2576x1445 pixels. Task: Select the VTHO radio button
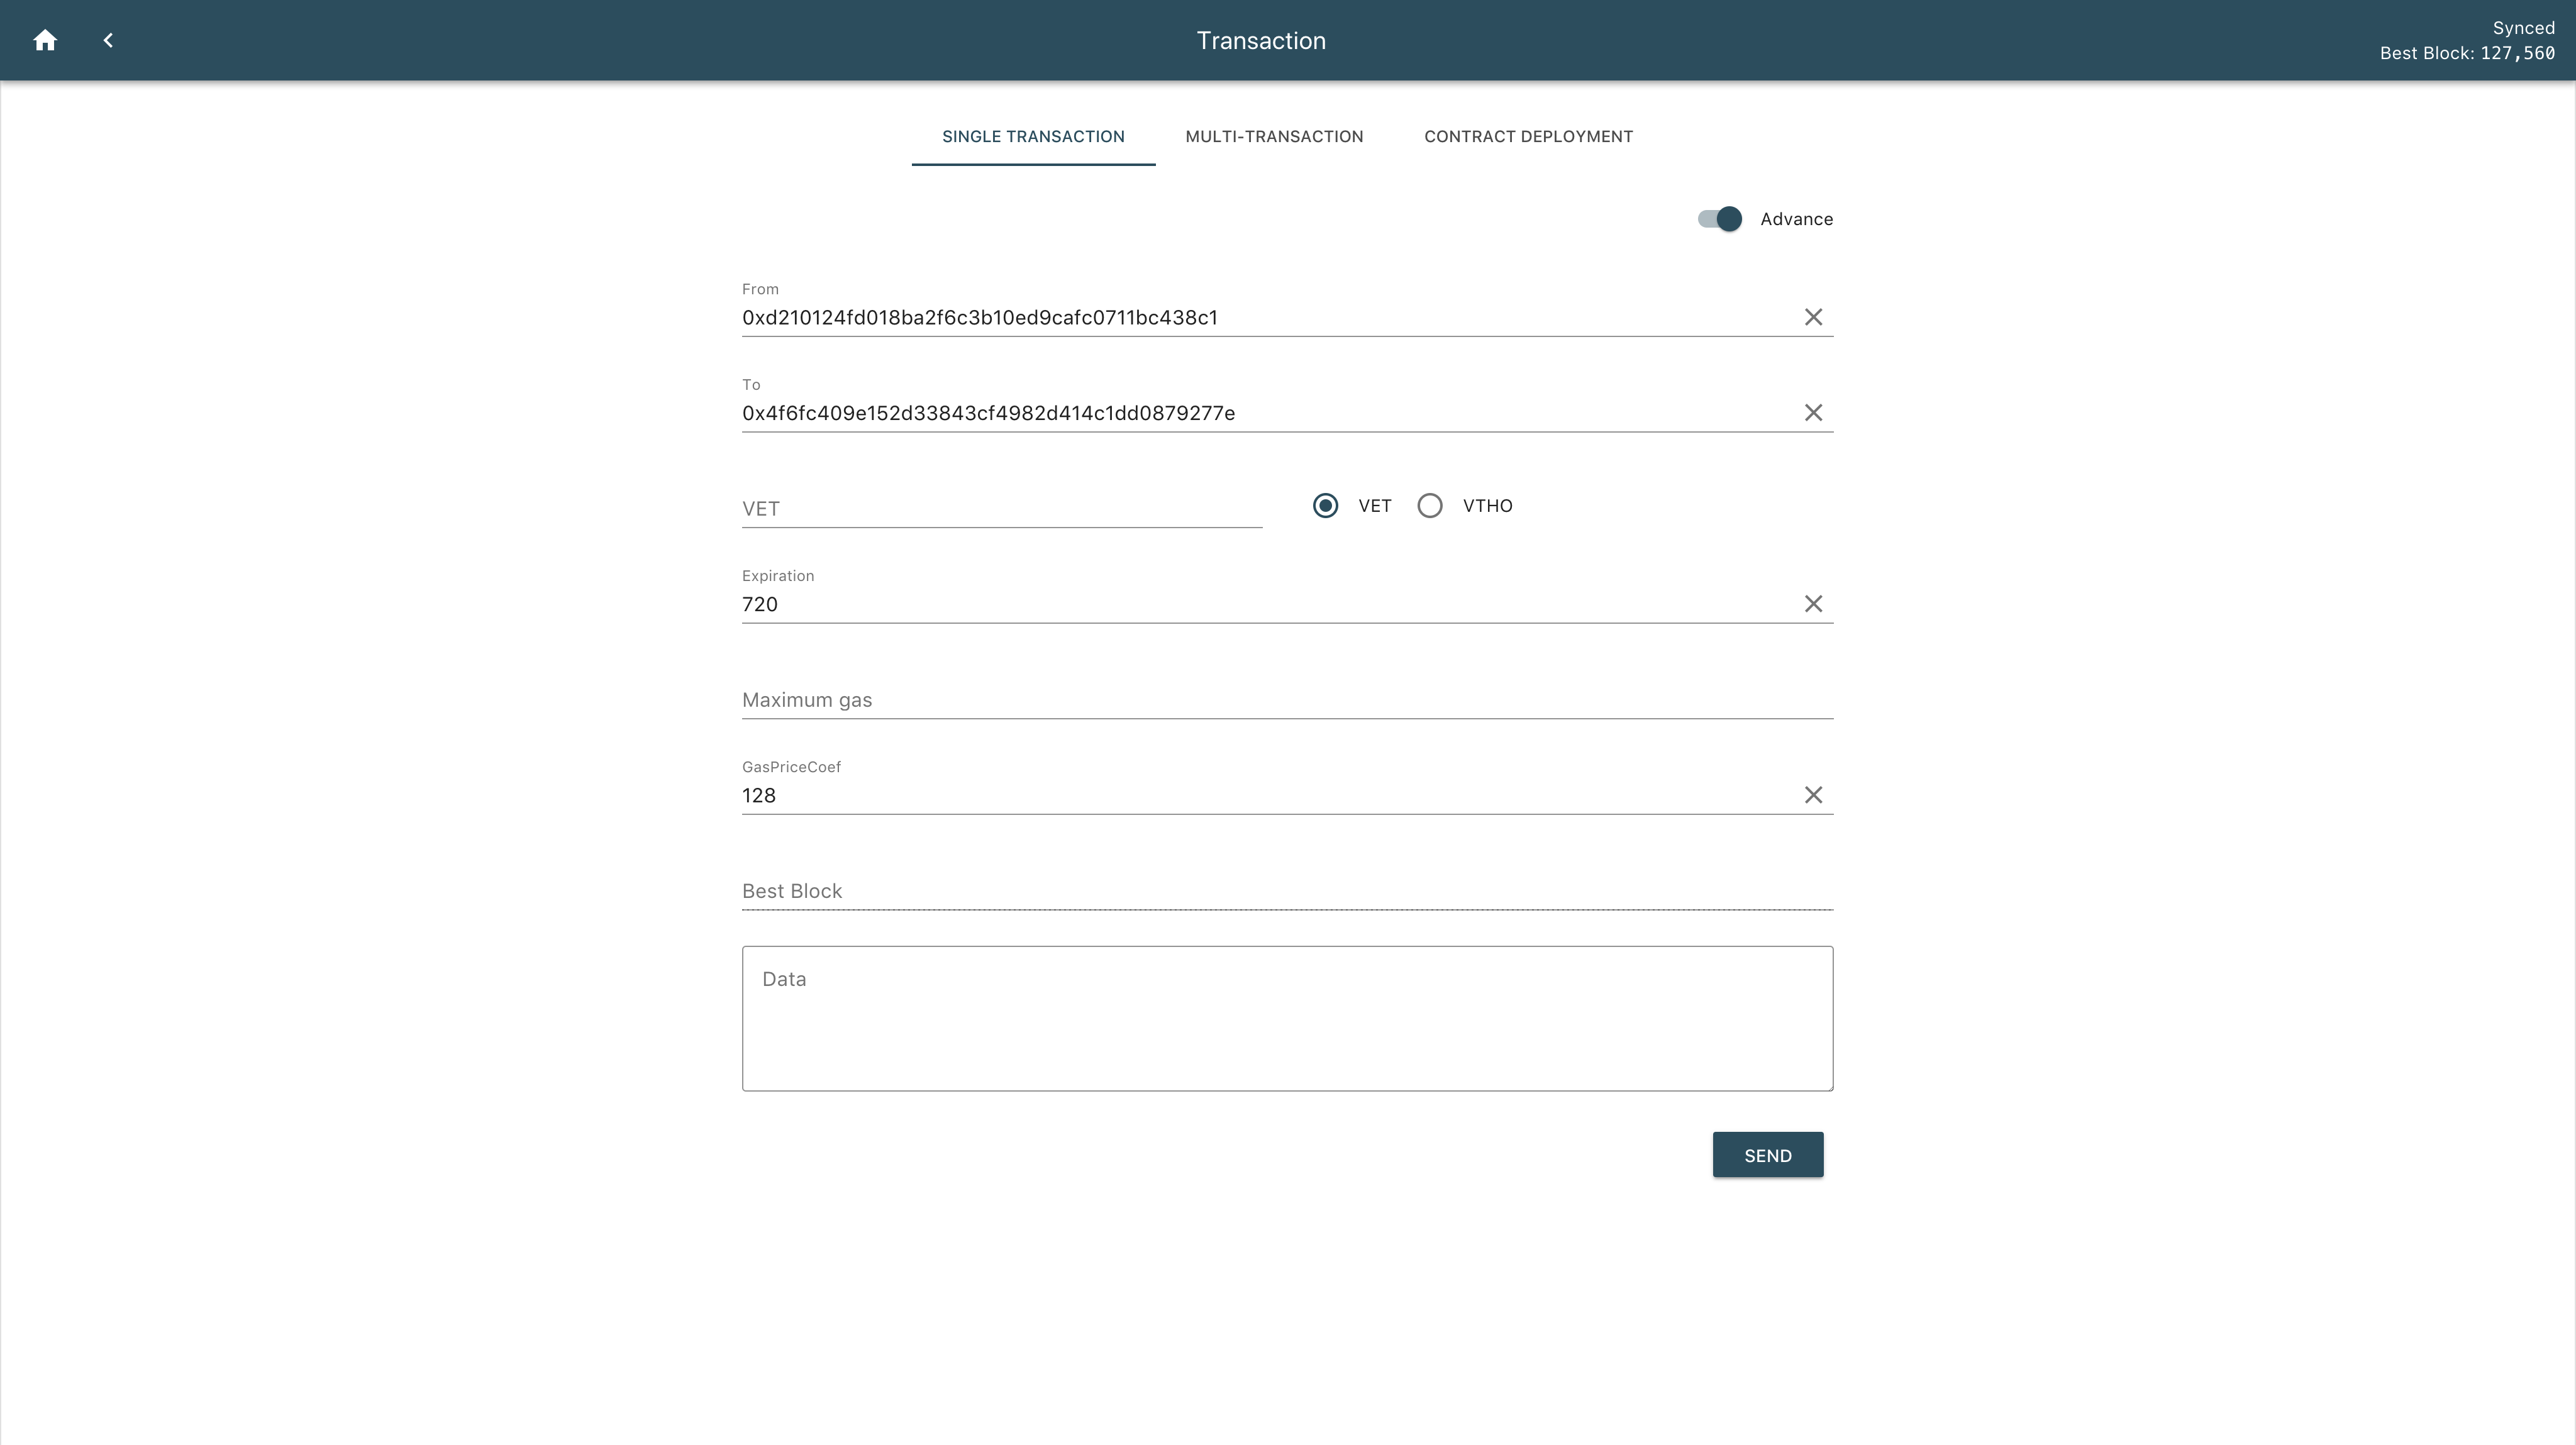[x=1430, y=504]
